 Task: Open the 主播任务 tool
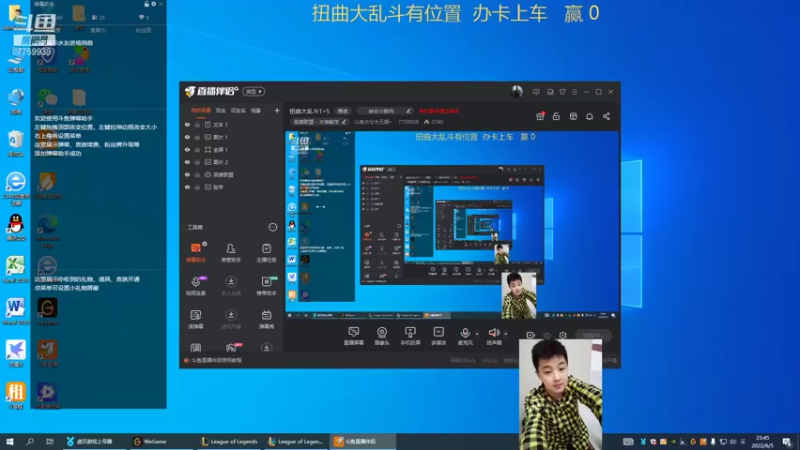[266, 252]
